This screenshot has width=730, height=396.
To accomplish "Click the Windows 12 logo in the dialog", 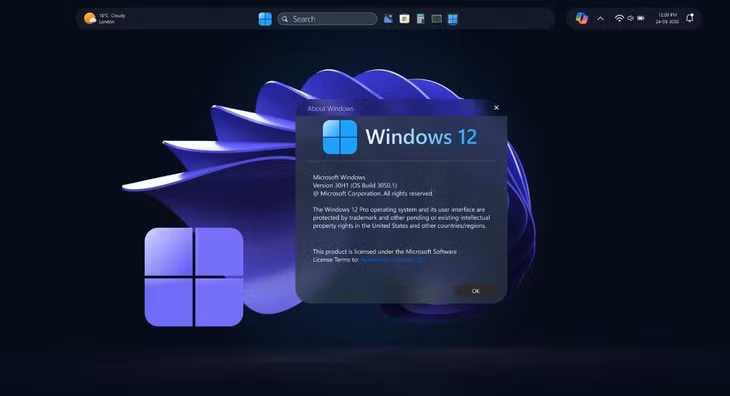I will (340, 137).
